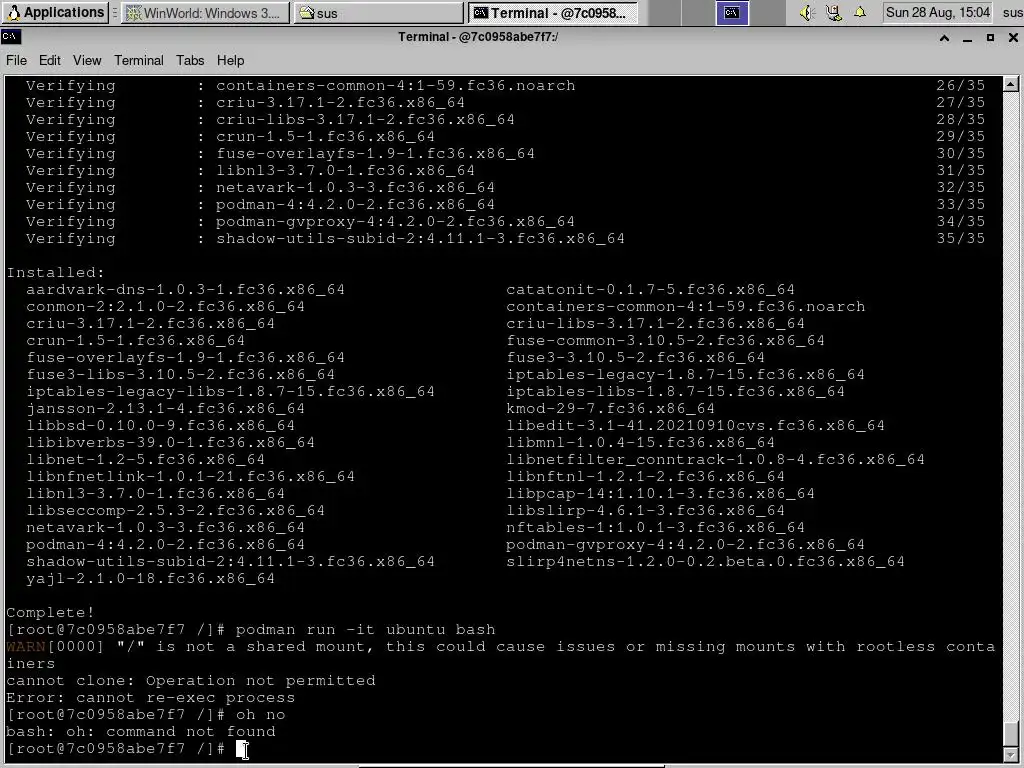Switch to WinWorld: Windows 3... taskbar window
Image resolution: width=1024 pixels, height=768 pixels.
pyautogui.click(x=205, y=12)
